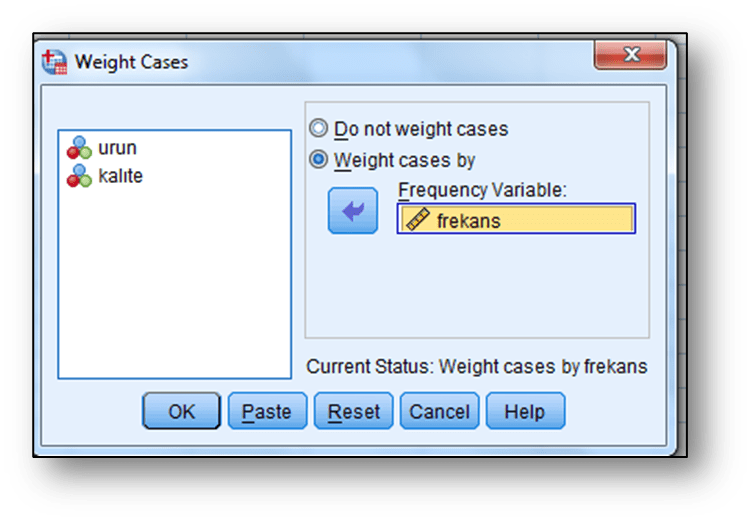Click the Frequency Variable label
Viewport: 752px width, 522px height.
481,190
